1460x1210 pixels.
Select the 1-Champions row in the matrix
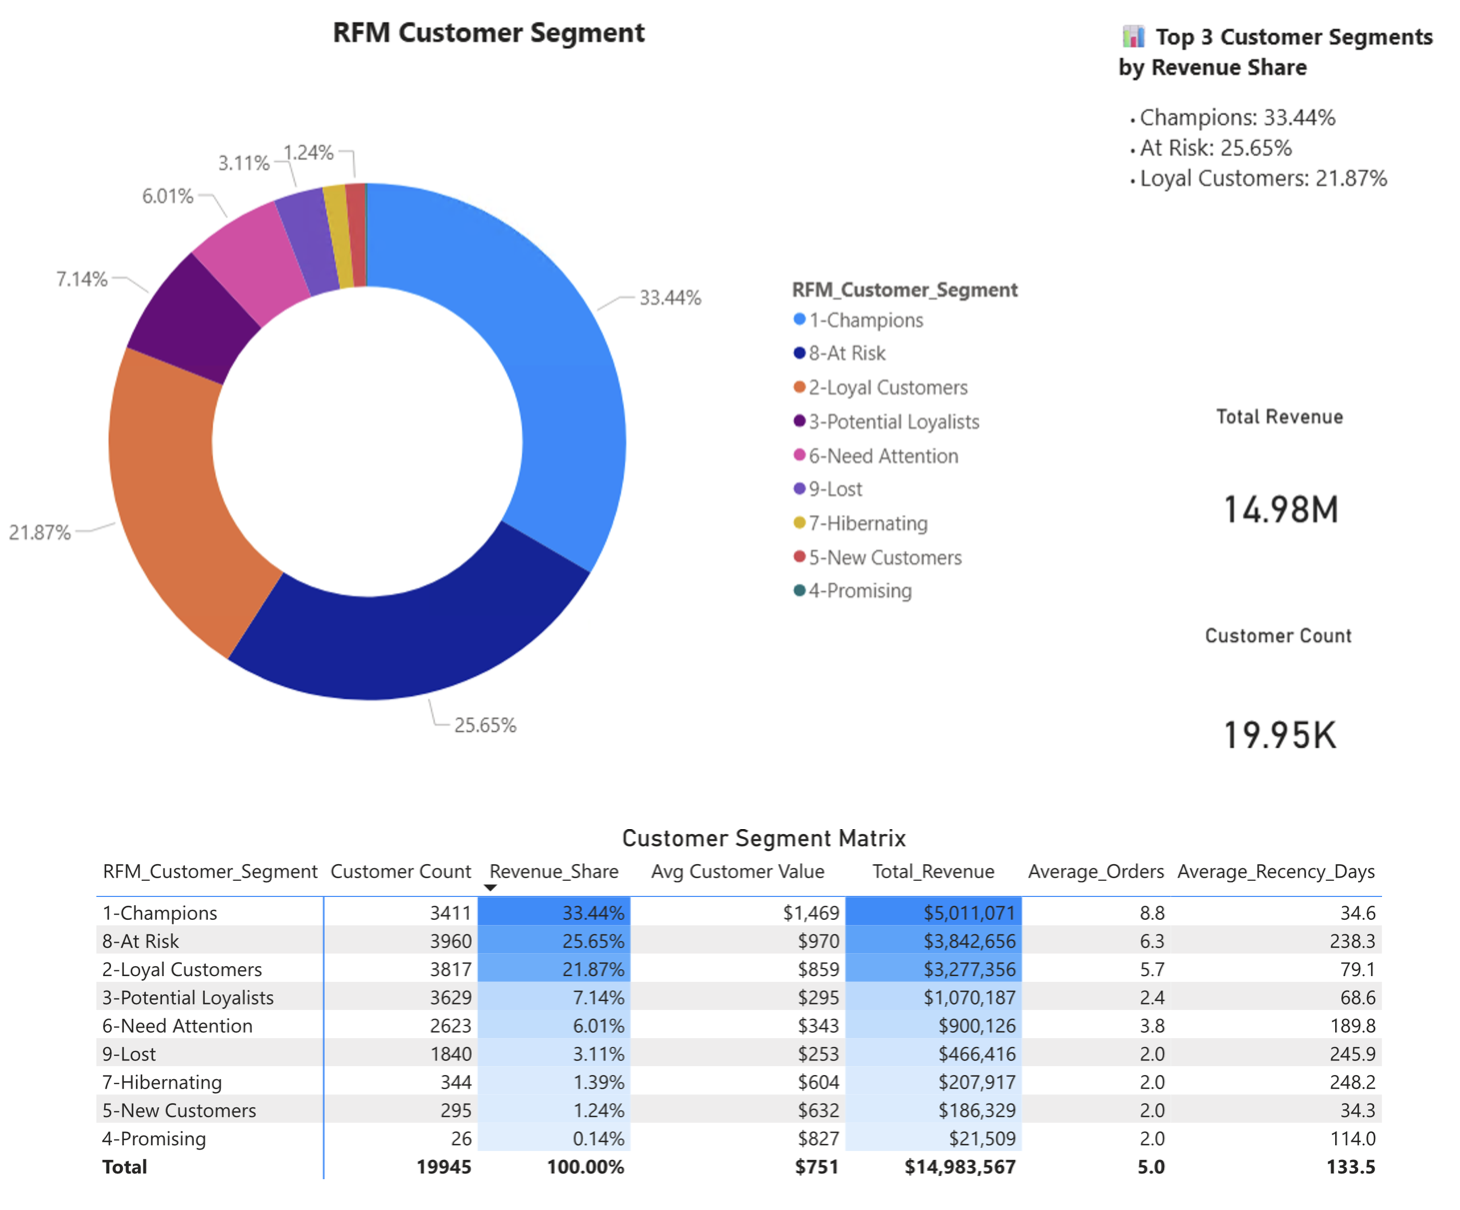point(160,913)
